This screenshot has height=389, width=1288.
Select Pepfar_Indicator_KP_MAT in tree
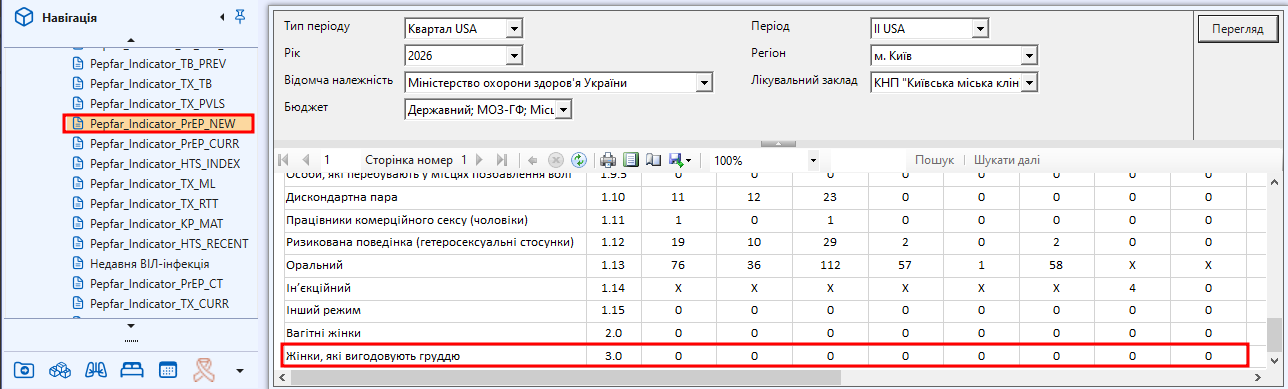[157, 223]
